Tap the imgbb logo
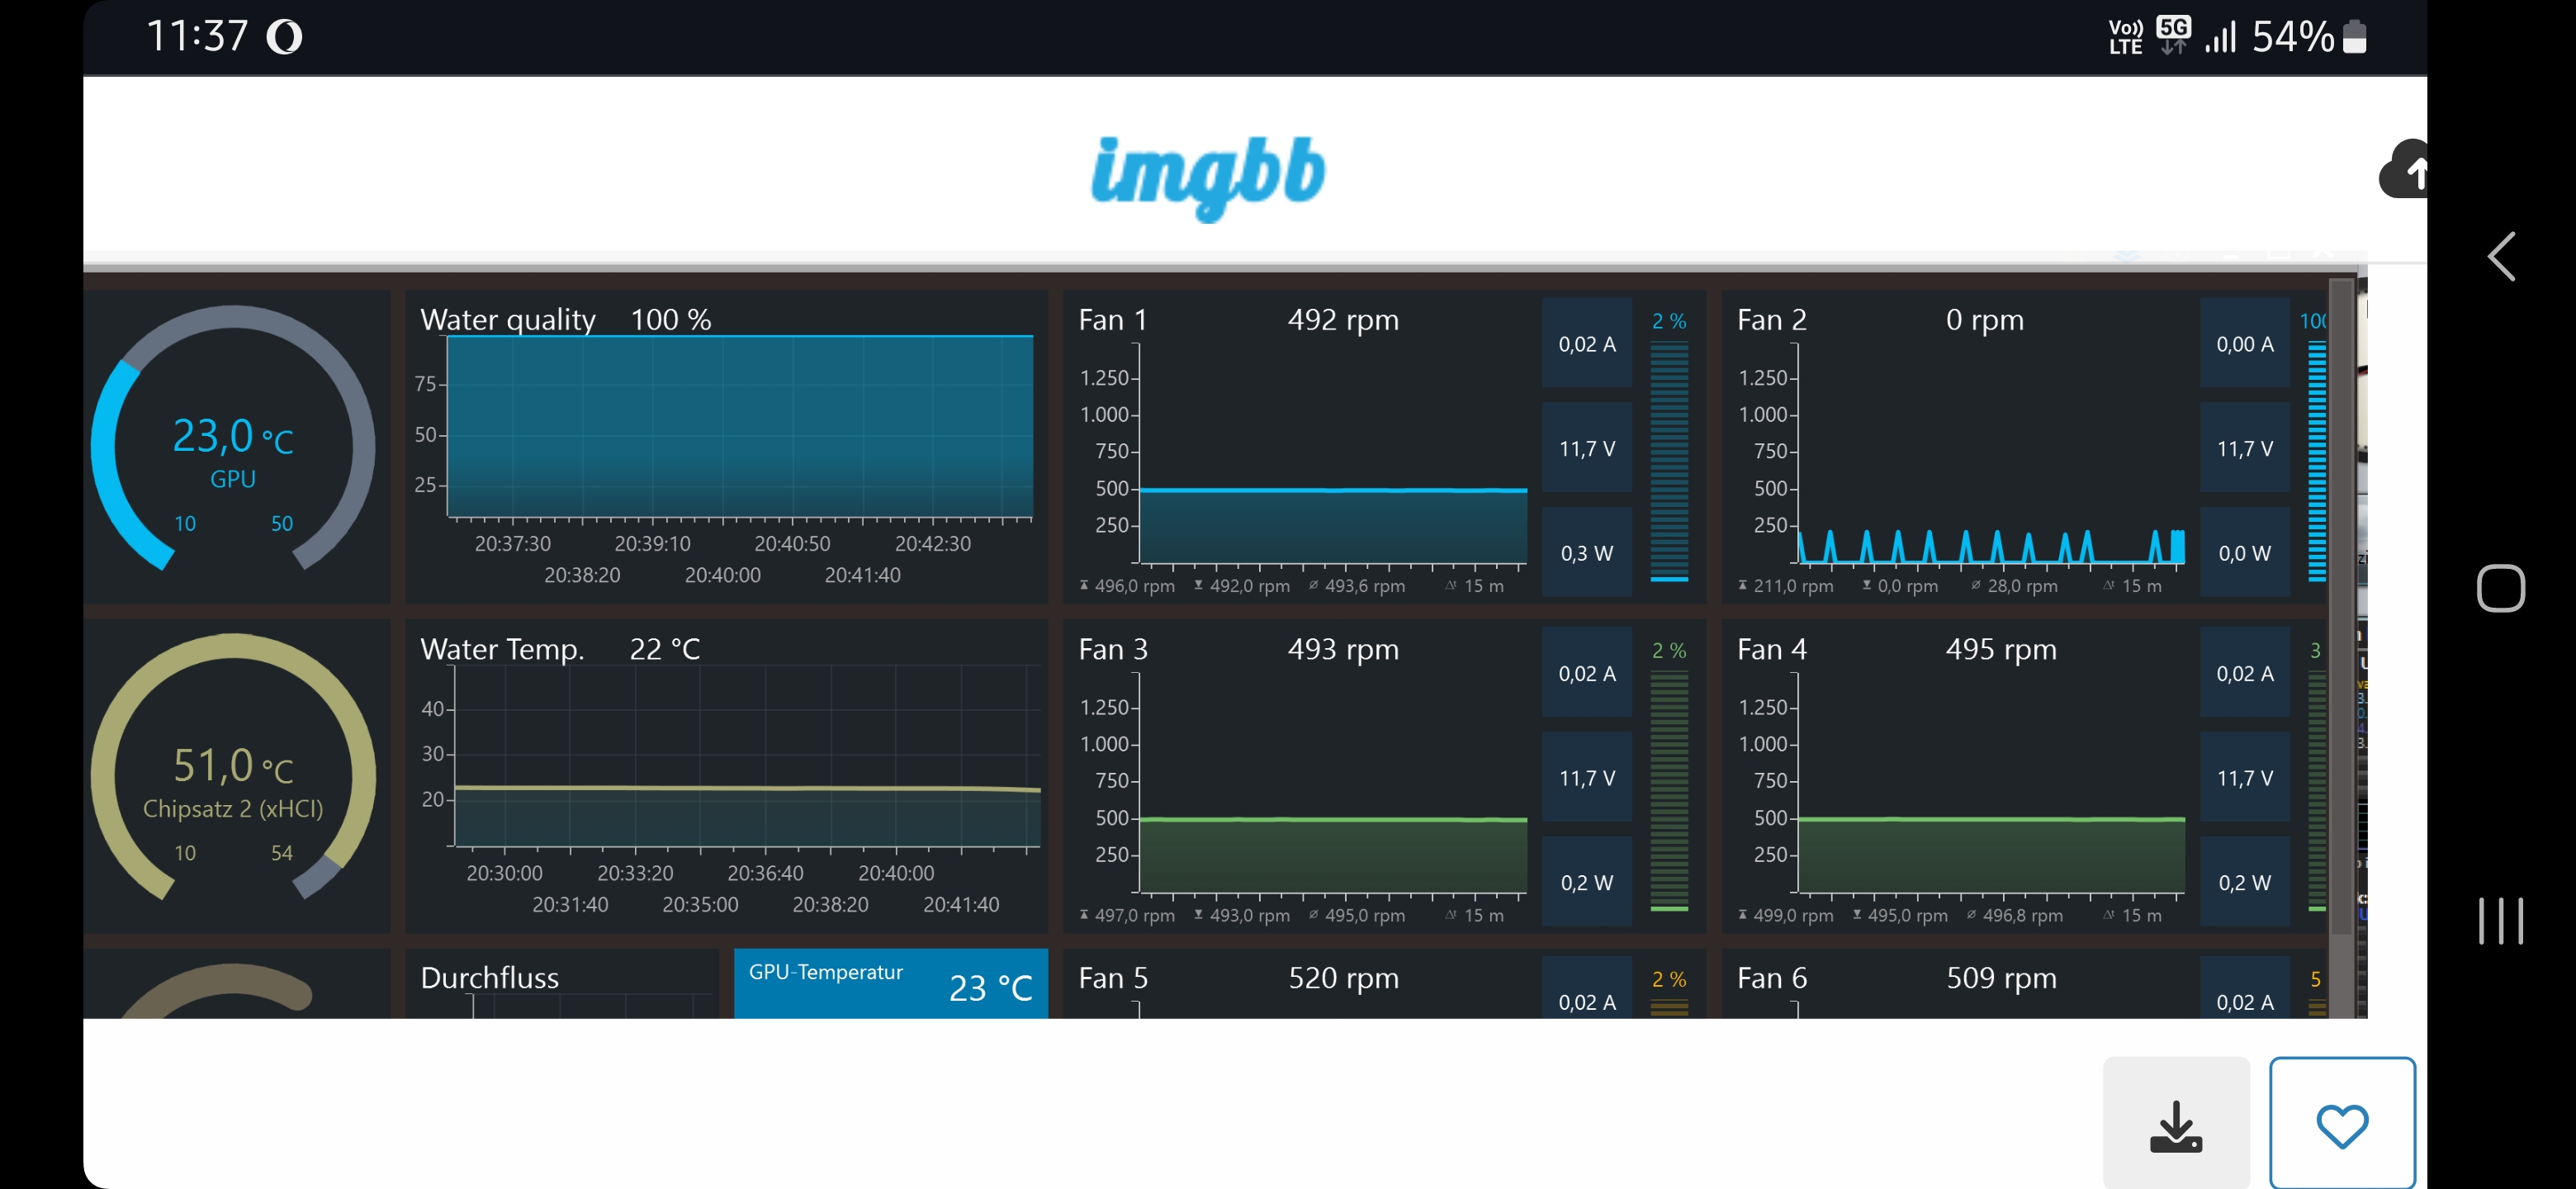The width and height of the screenshot is (2576, 1189). pos(1207,176)
